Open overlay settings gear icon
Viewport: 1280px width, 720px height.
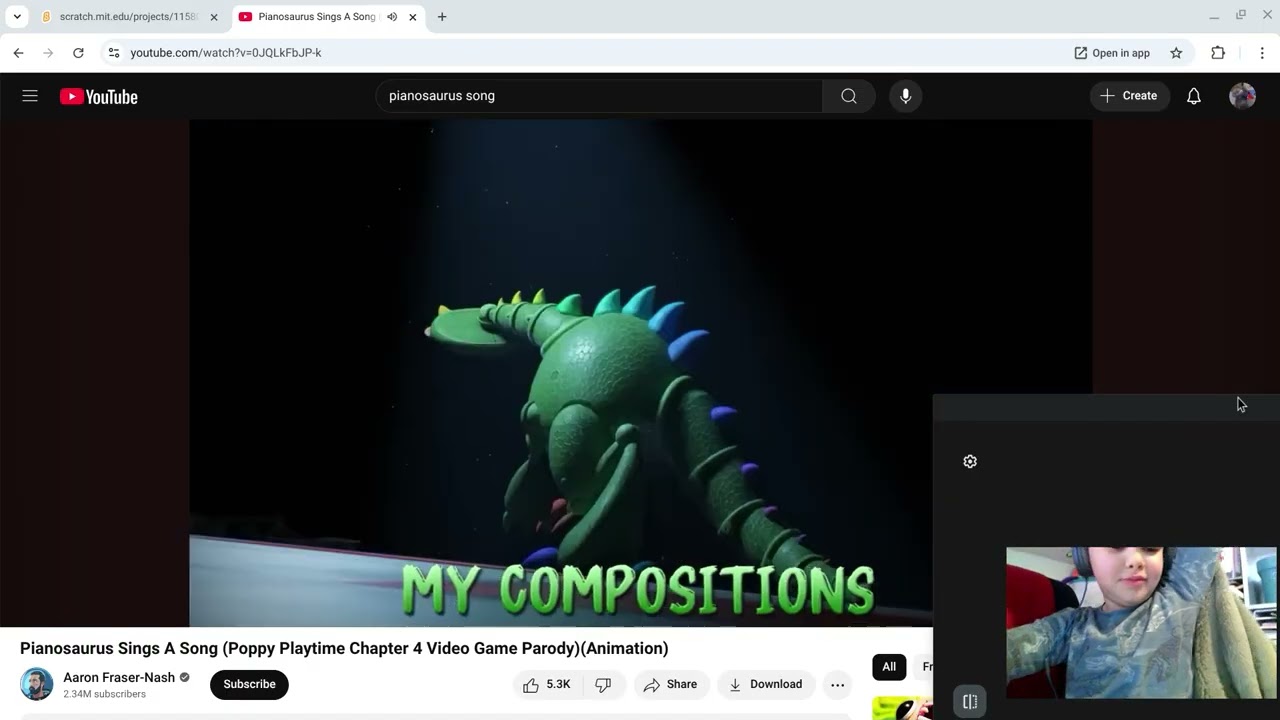[x=970, y=461]
